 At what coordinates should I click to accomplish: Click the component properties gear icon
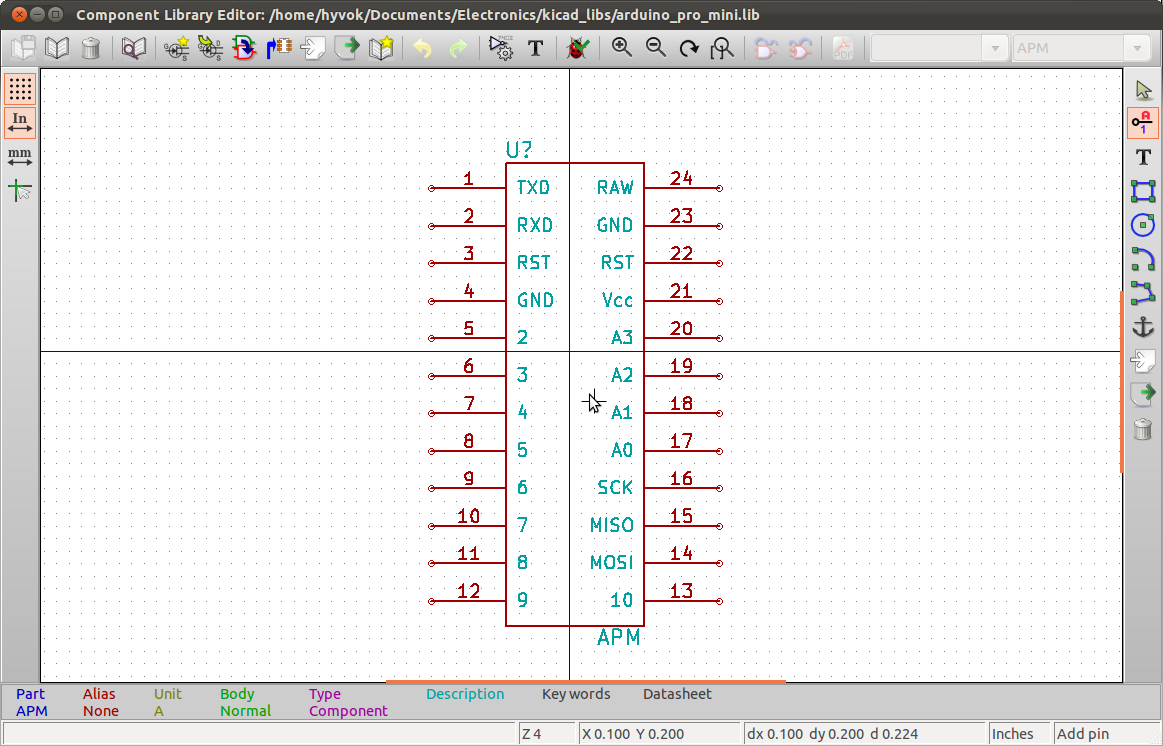click(500, 48)
